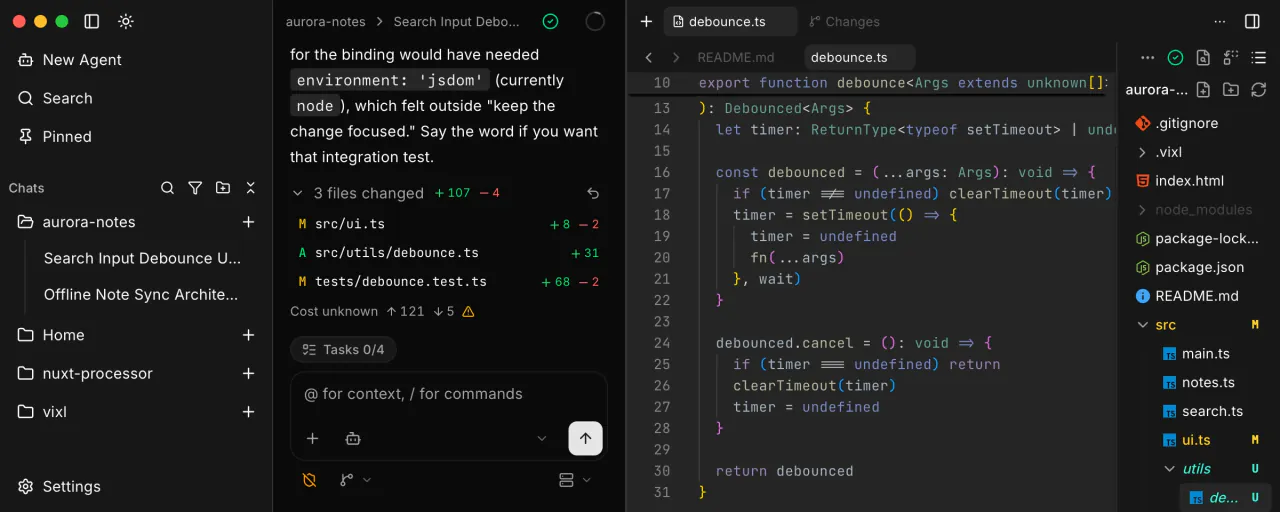Add a chat to nuxt-processor with plus
Viewport: 1280px width, 512px height.
click(x=249, y=373)
